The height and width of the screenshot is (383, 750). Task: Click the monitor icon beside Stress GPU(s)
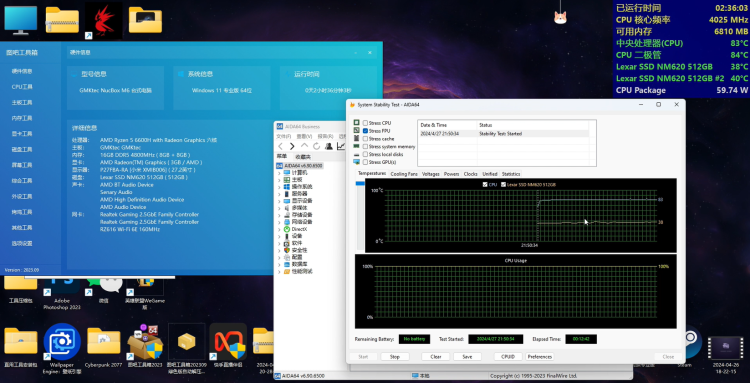click(356, 162)
